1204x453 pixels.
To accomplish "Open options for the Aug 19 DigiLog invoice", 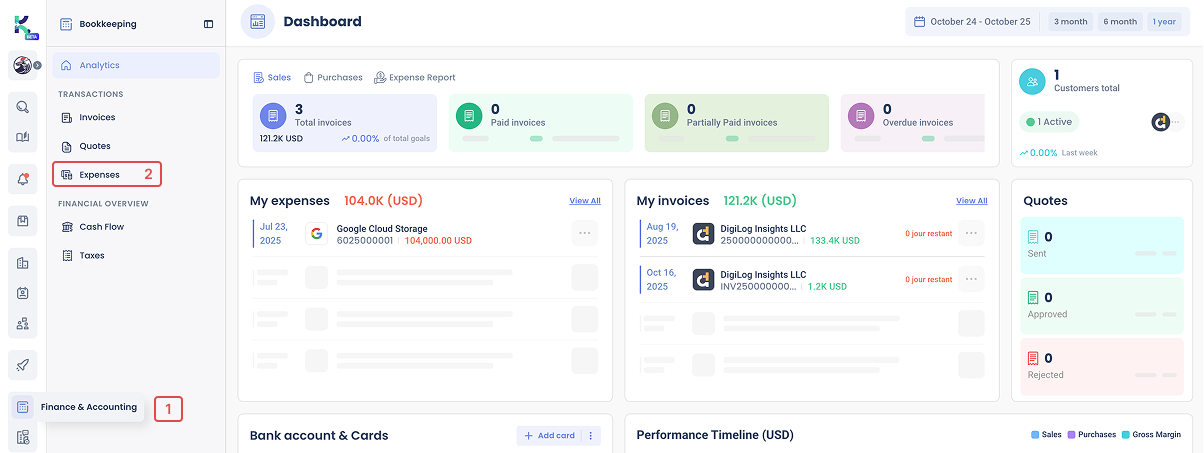I will (971, 233).
